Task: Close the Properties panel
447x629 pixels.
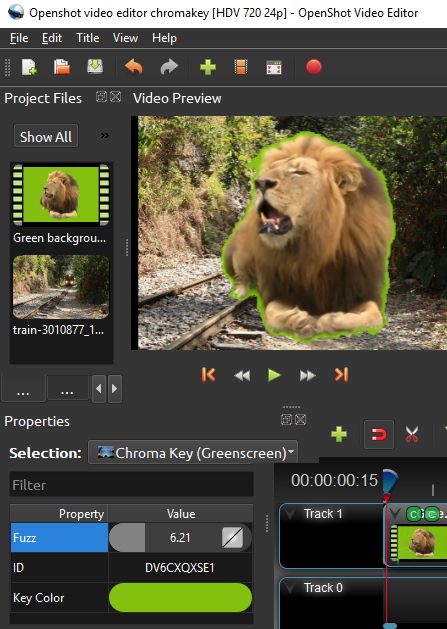Action: click(x=301, y=420)
